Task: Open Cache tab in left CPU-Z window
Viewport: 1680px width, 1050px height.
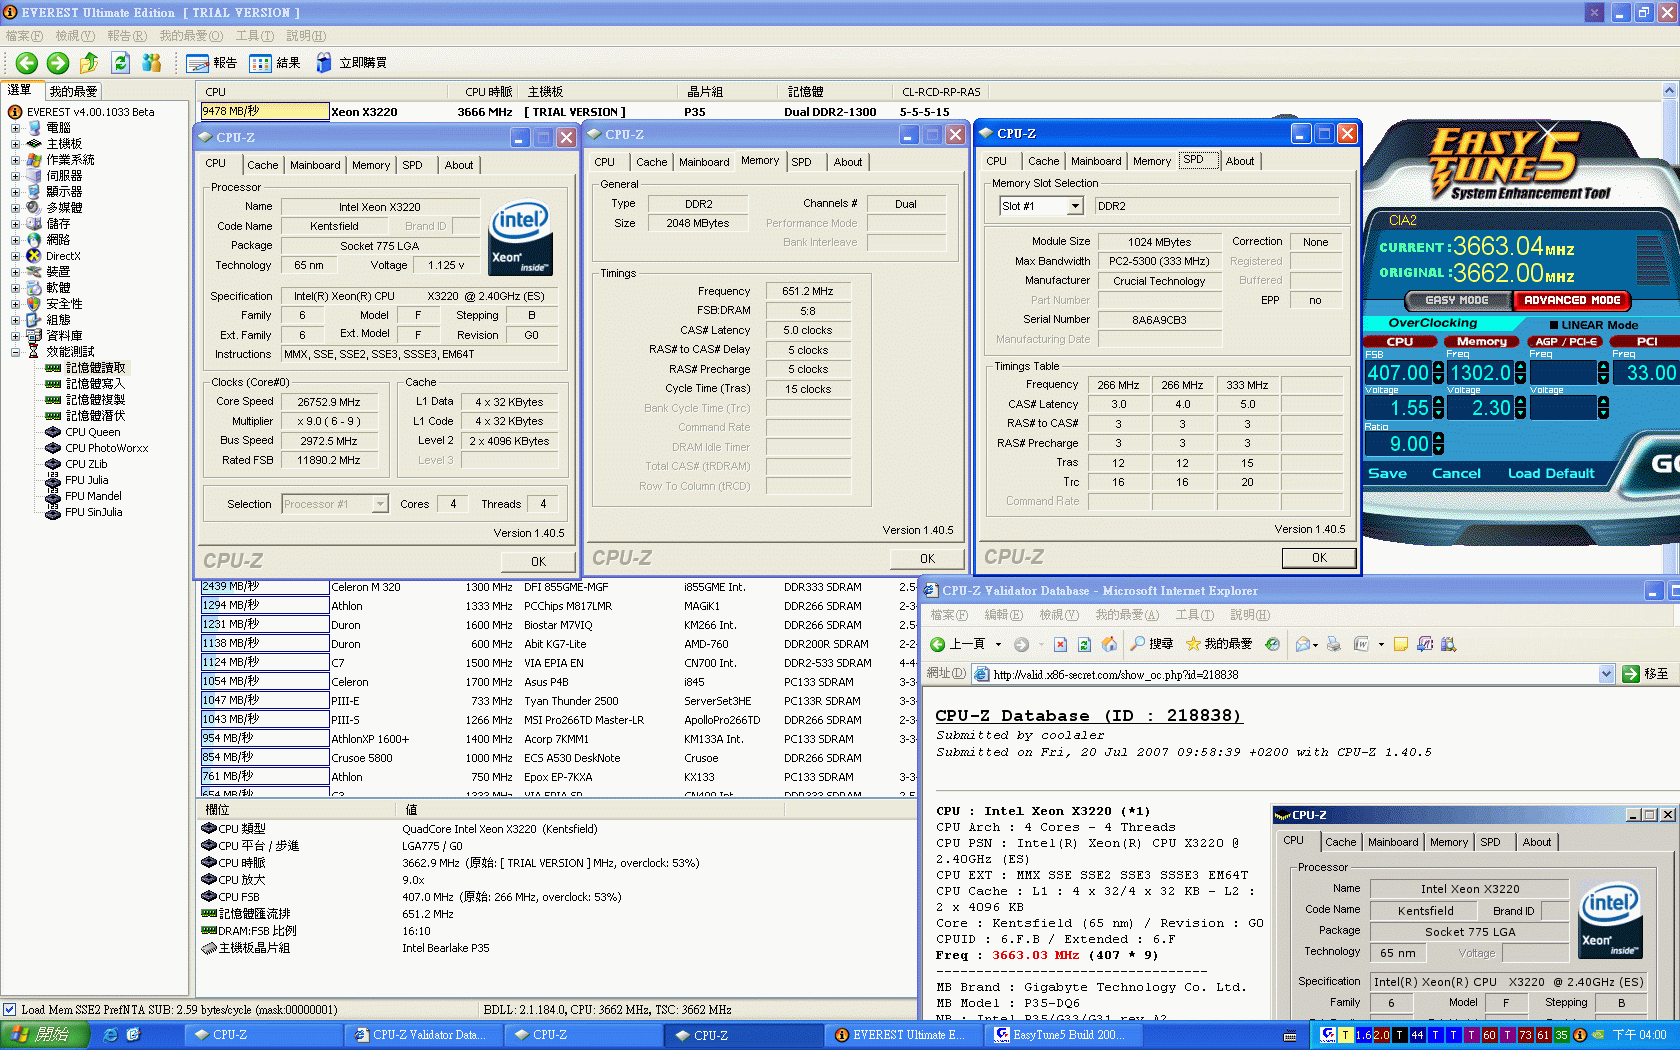Action: (x=262, y=165)
